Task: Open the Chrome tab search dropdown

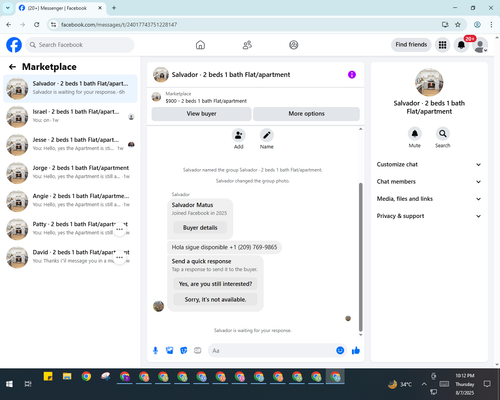Action: 7,8
